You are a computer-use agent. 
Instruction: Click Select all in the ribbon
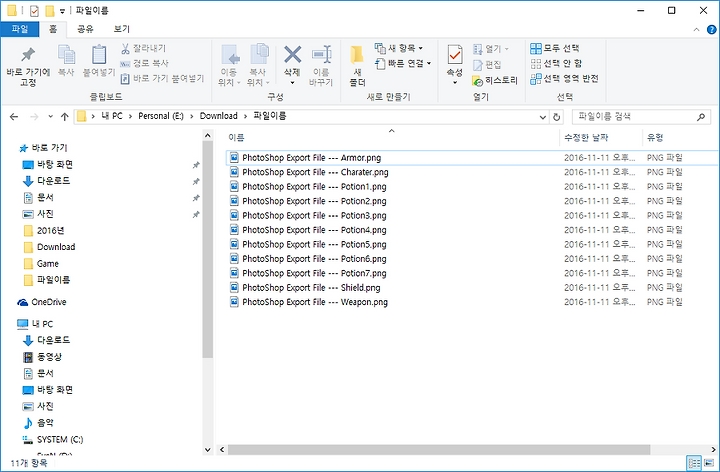click(x=555, y=48)
